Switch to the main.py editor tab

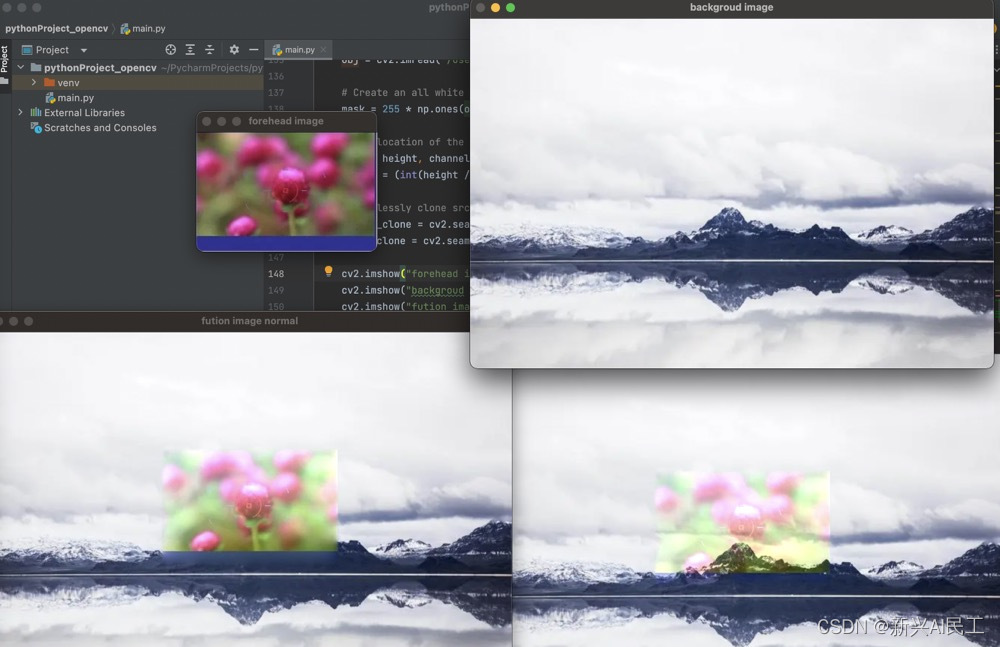(x=299, y=50)
